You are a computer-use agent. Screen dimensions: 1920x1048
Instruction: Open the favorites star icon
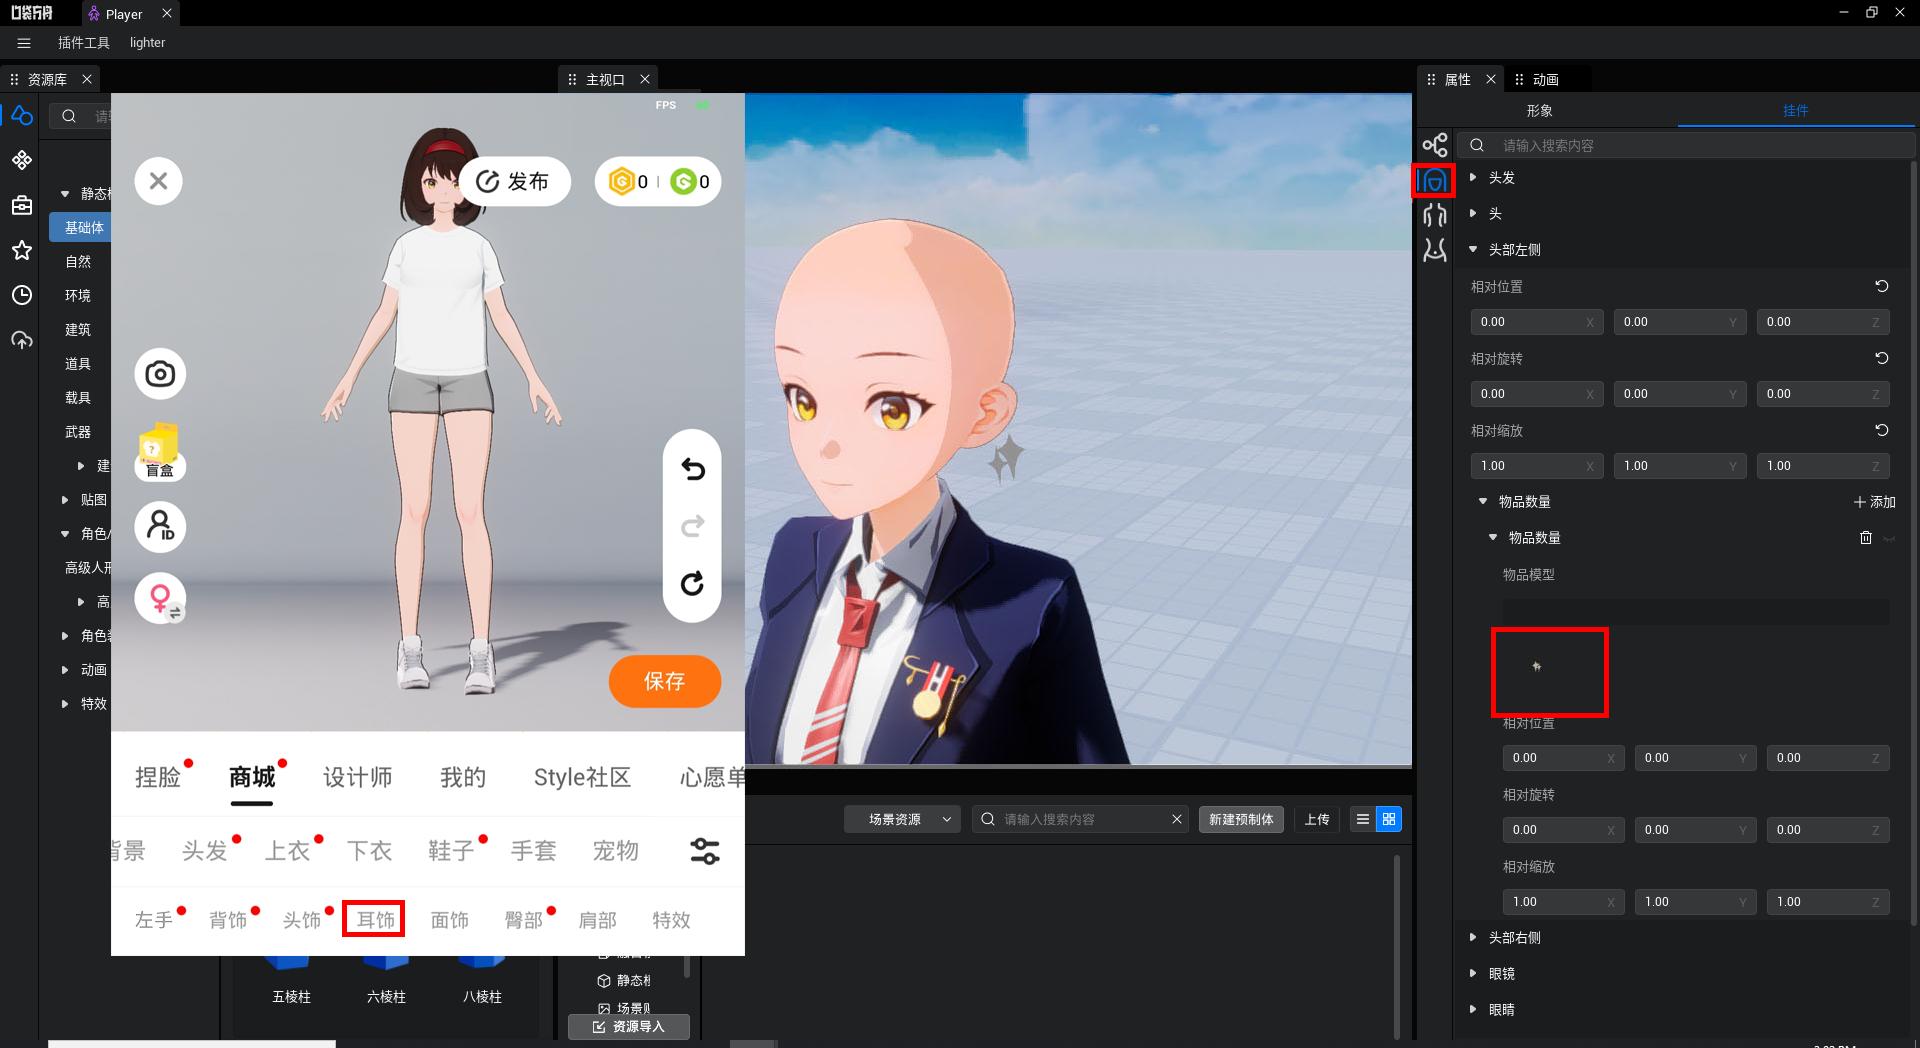22,250
